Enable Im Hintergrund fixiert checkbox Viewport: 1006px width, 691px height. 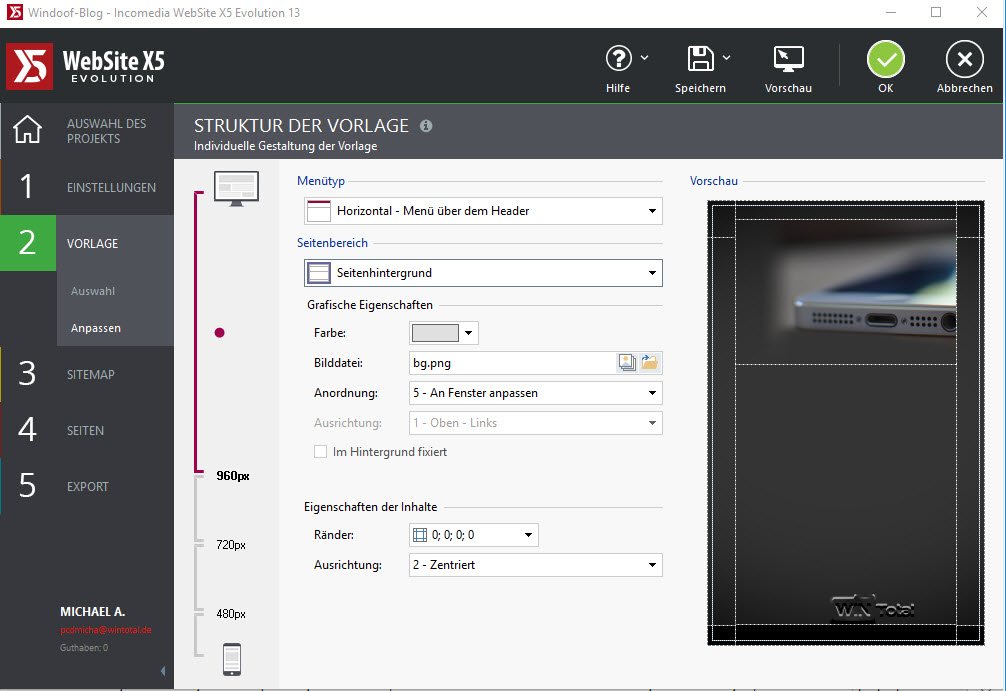[x=321, y=452]
